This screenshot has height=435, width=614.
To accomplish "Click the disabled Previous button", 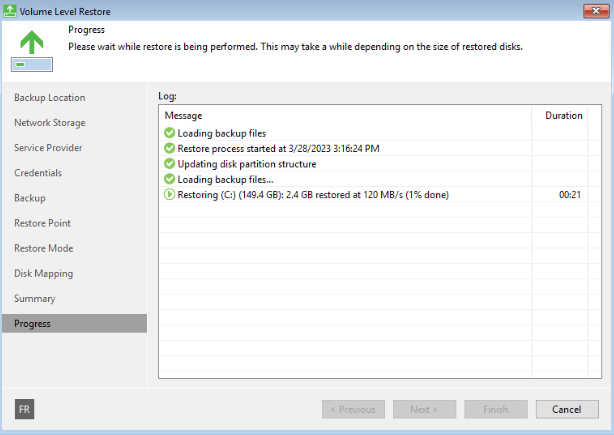I will pyautogui.click(x=353, y=409).
